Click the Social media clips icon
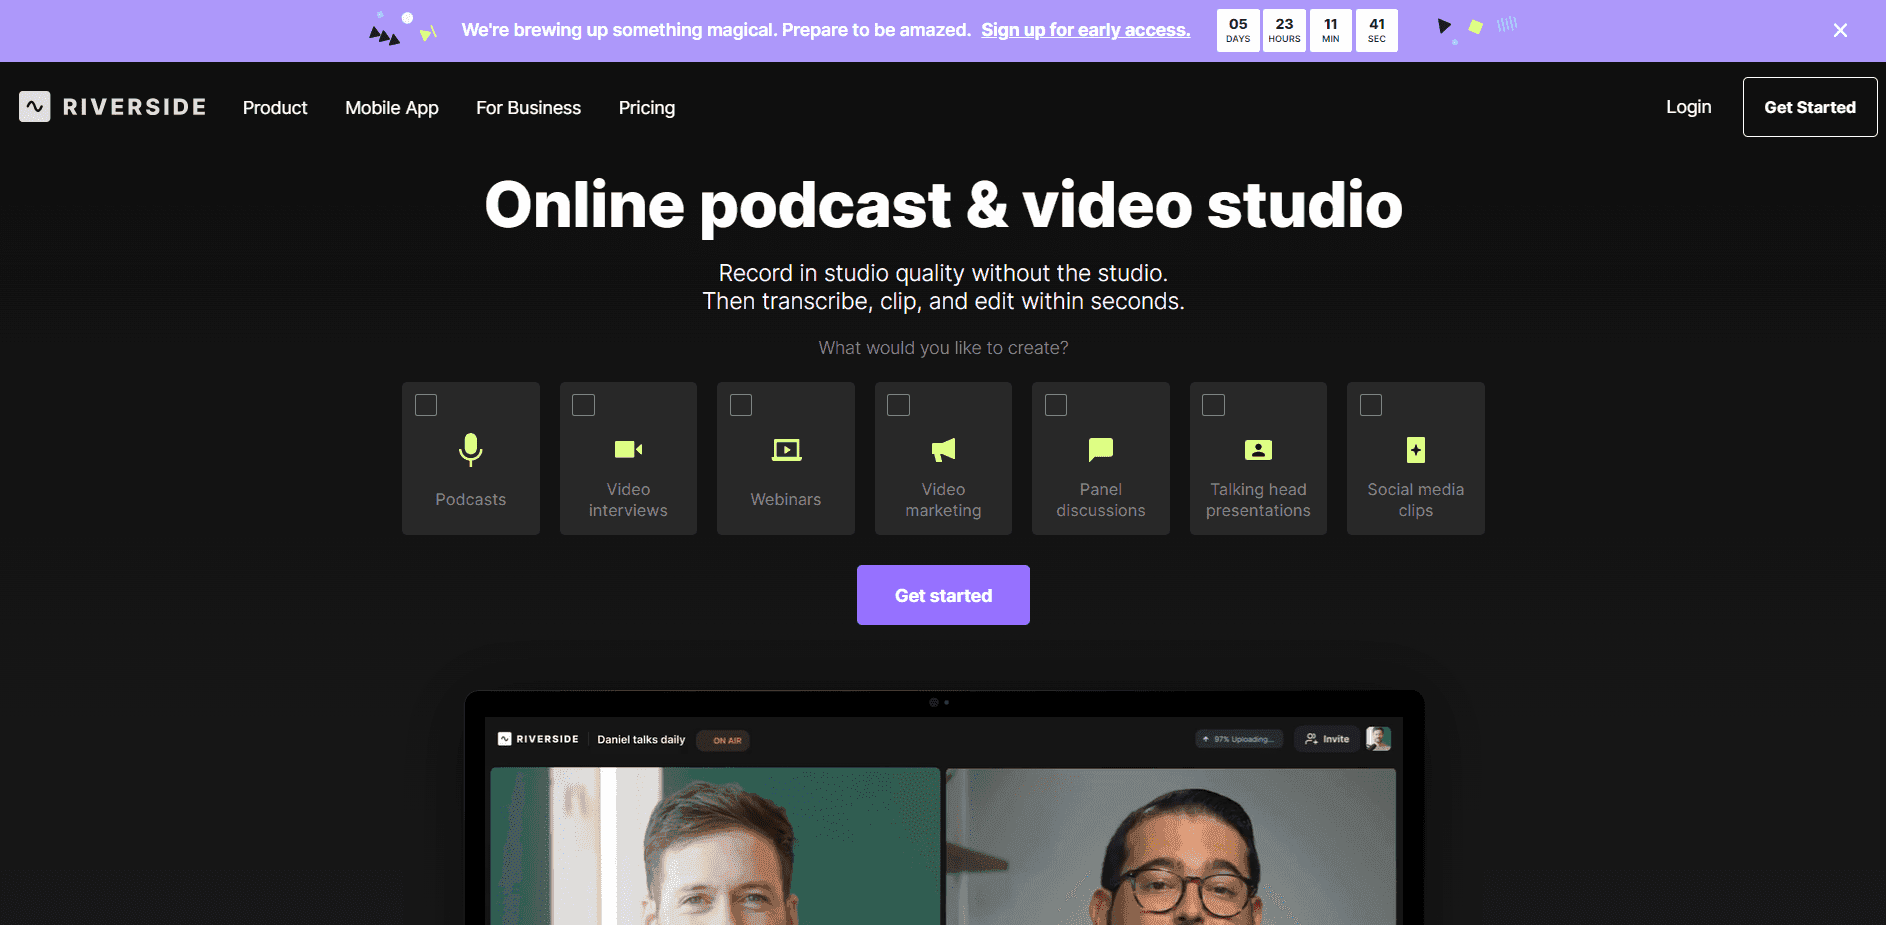 pyautogui.click(x=1416, y=450)
